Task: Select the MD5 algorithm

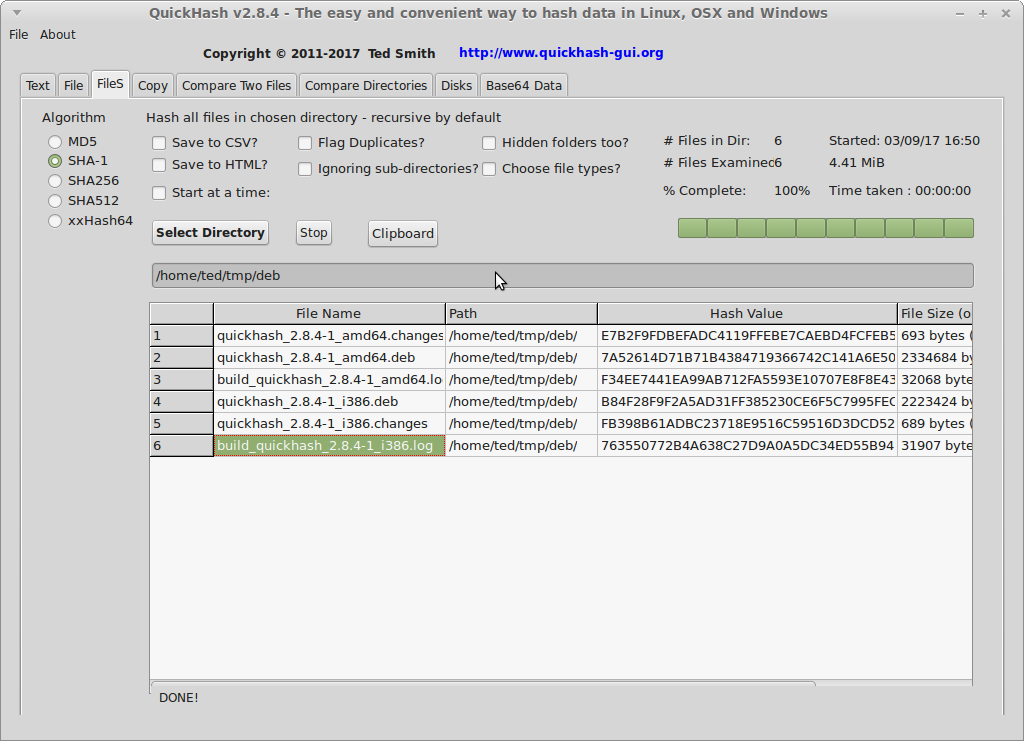Action: click(55, 141)
